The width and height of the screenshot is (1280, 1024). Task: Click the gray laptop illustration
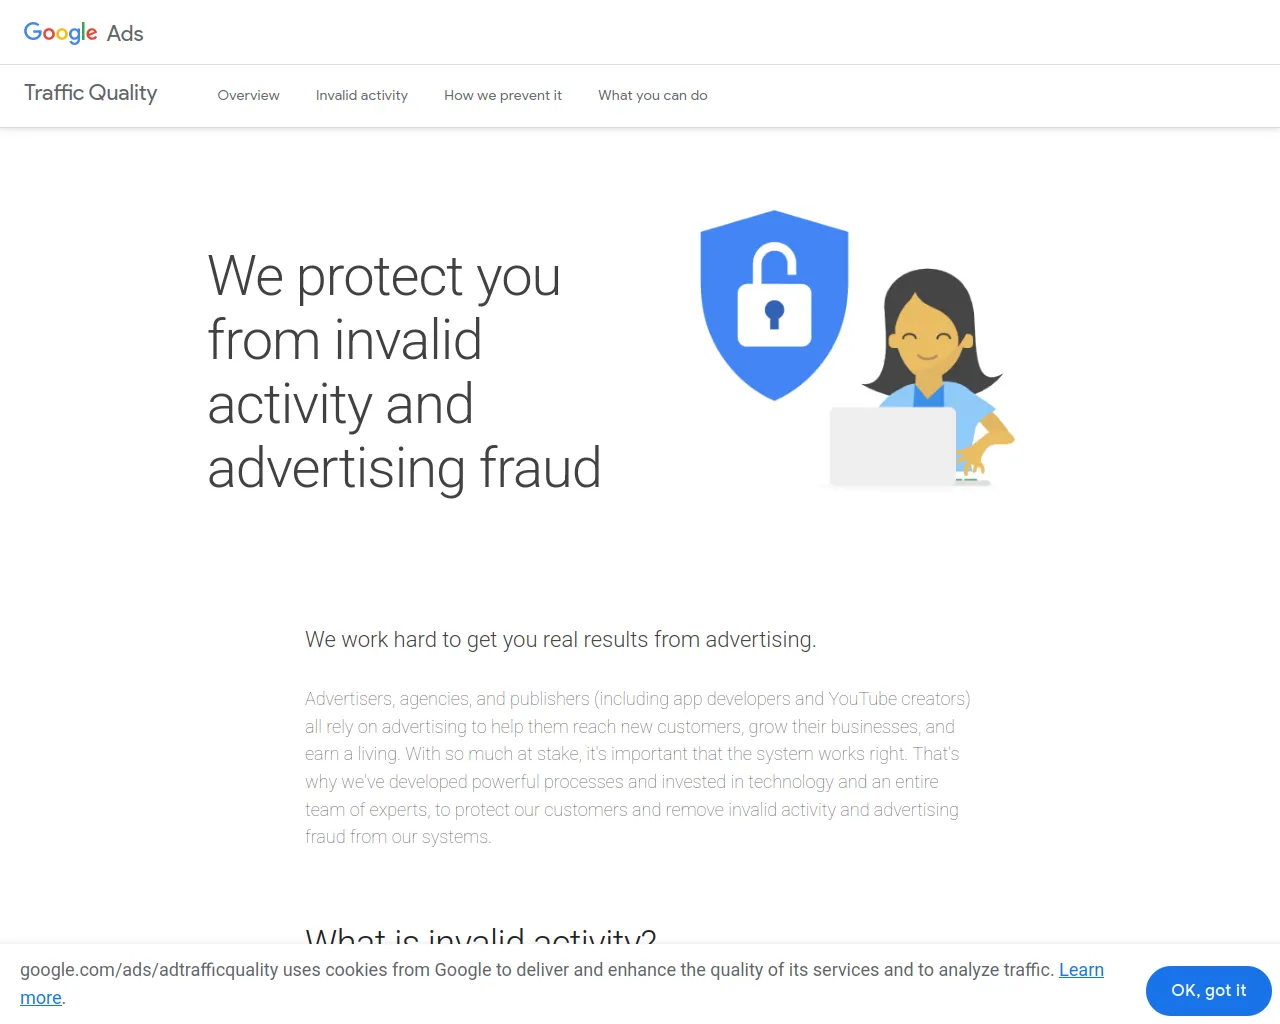click(x=892, y=446)
